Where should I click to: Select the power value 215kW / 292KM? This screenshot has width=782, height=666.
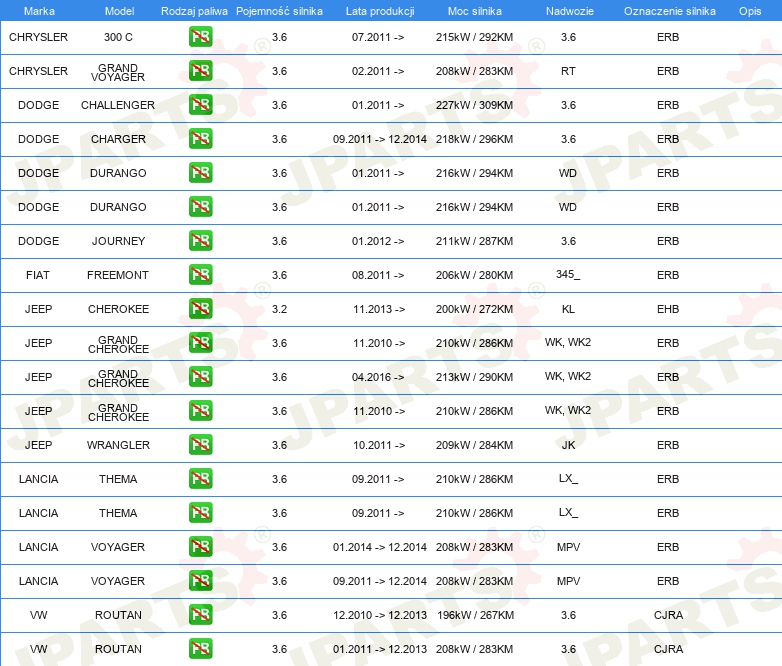tap(474, 37)
